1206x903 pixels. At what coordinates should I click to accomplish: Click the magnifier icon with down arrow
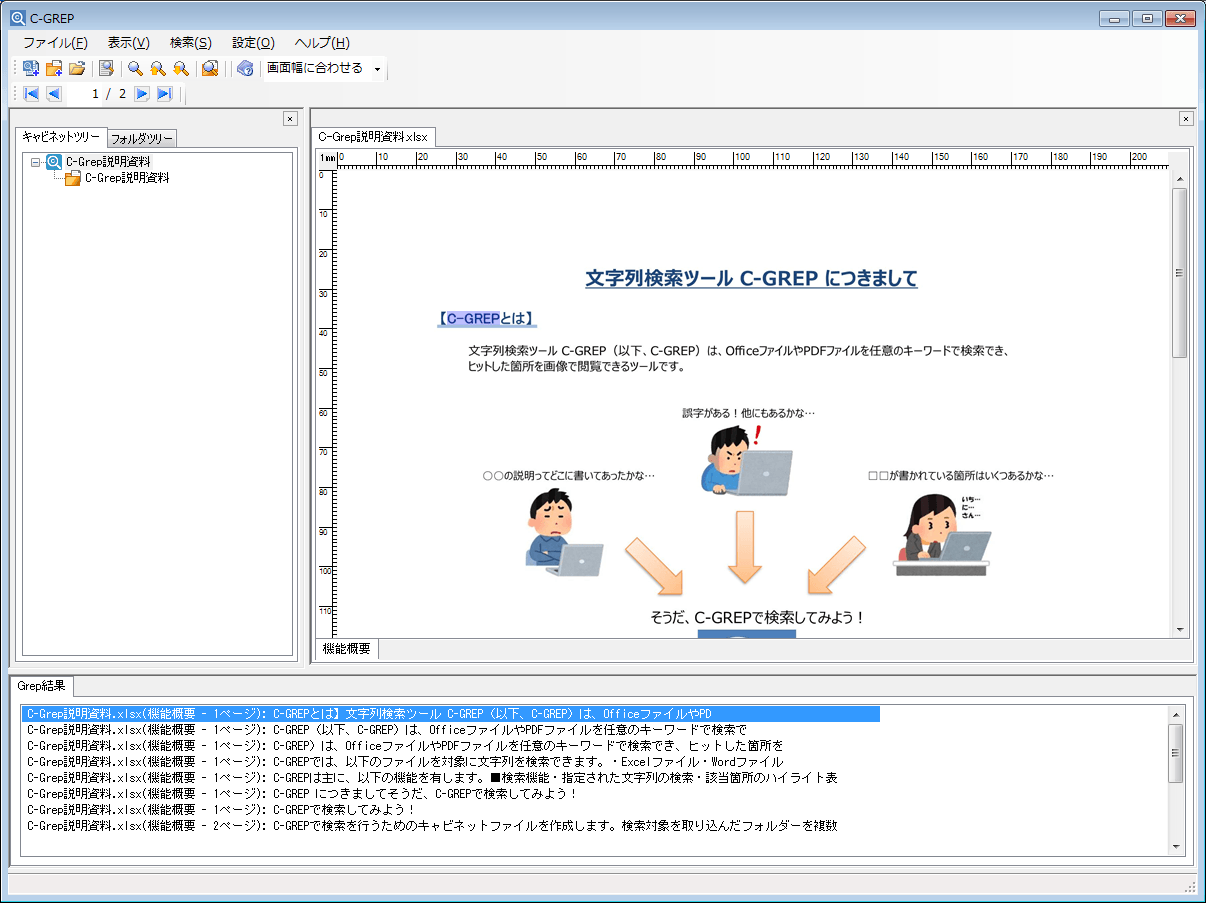pos(181,69)
